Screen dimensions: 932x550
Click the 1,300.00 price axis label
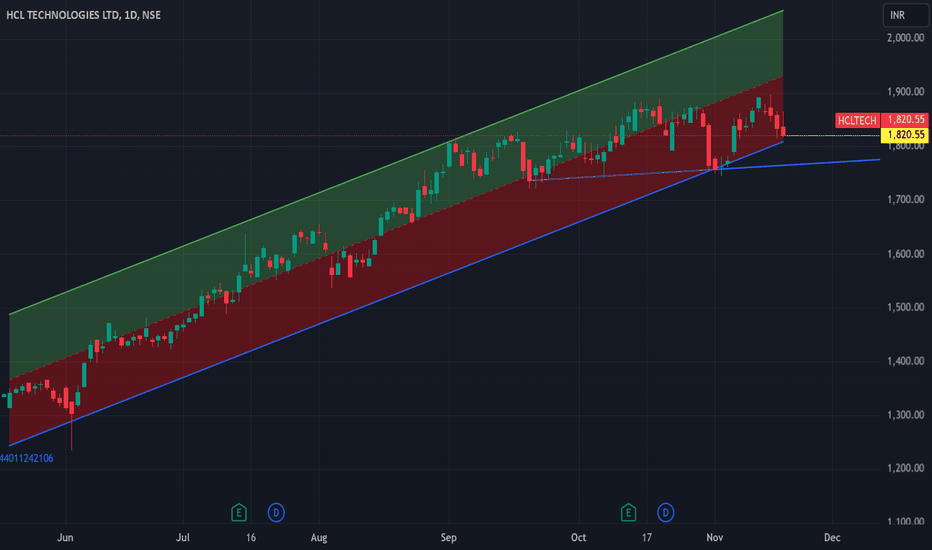pos(905,415)
